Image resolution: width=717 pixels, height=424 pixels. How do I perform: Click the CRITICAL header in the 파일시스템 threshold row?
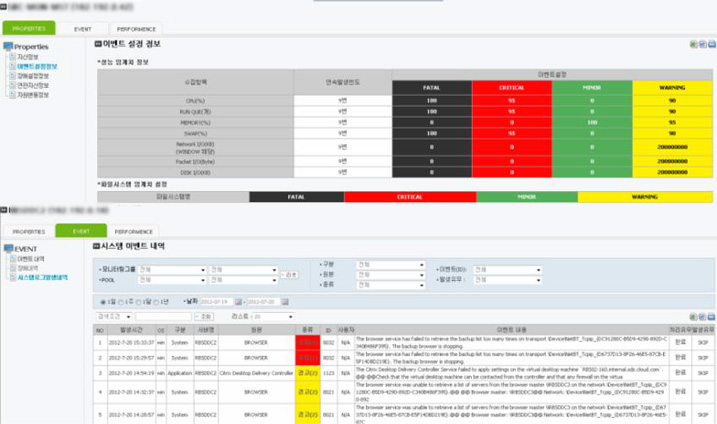410,197
